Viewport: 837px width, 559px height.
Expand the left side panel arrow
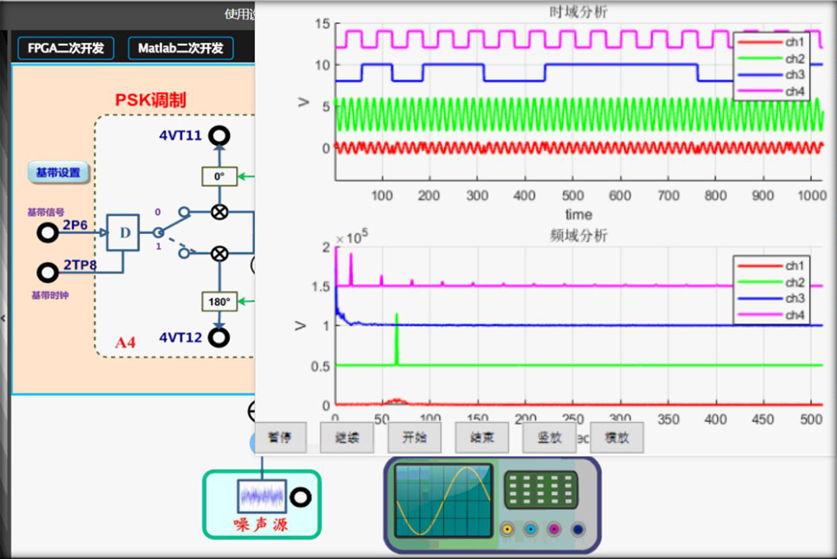coord(3,318)
